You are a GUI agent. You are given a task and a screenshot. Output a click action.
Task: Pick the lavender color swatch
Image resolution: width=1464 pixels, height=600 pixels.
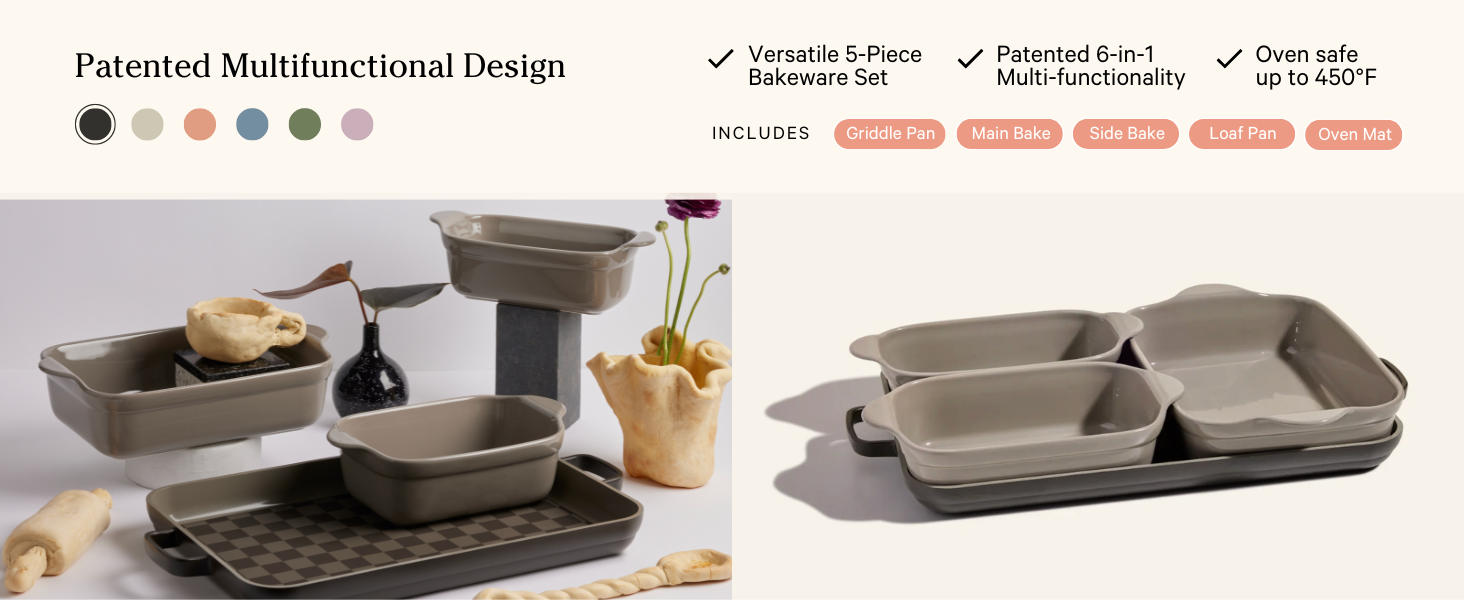click(x=357, y=125)
